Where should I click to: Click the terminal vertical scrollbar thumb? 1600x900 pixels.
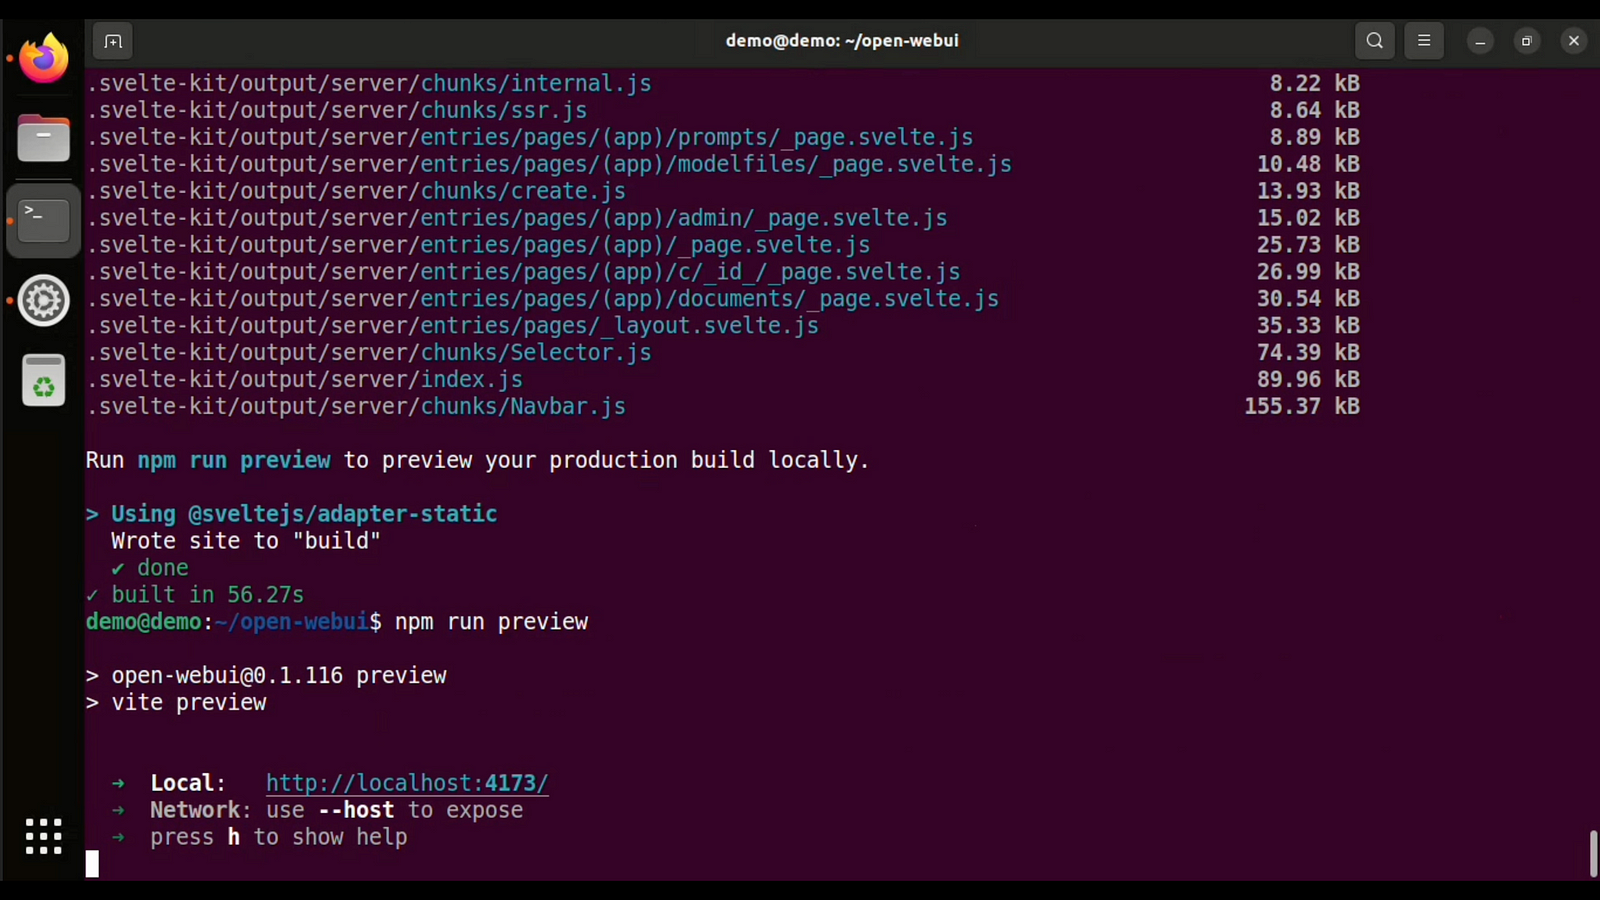1593,853
